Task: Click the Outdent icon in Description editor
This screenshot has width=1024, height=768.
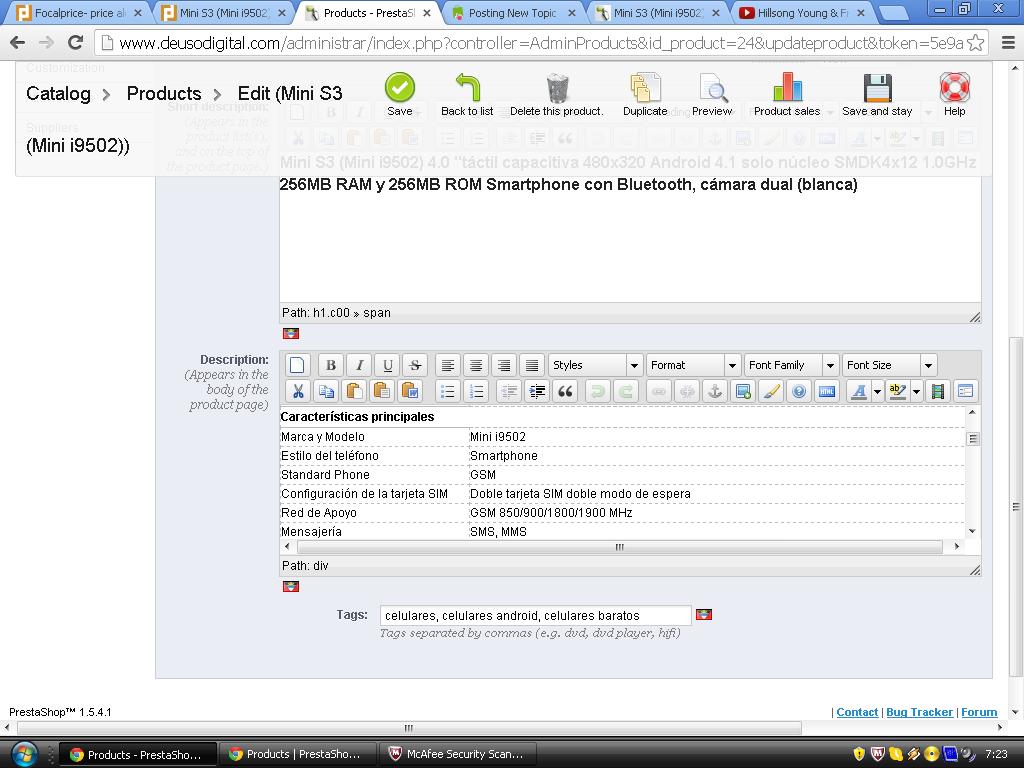Action: [509, 392]
